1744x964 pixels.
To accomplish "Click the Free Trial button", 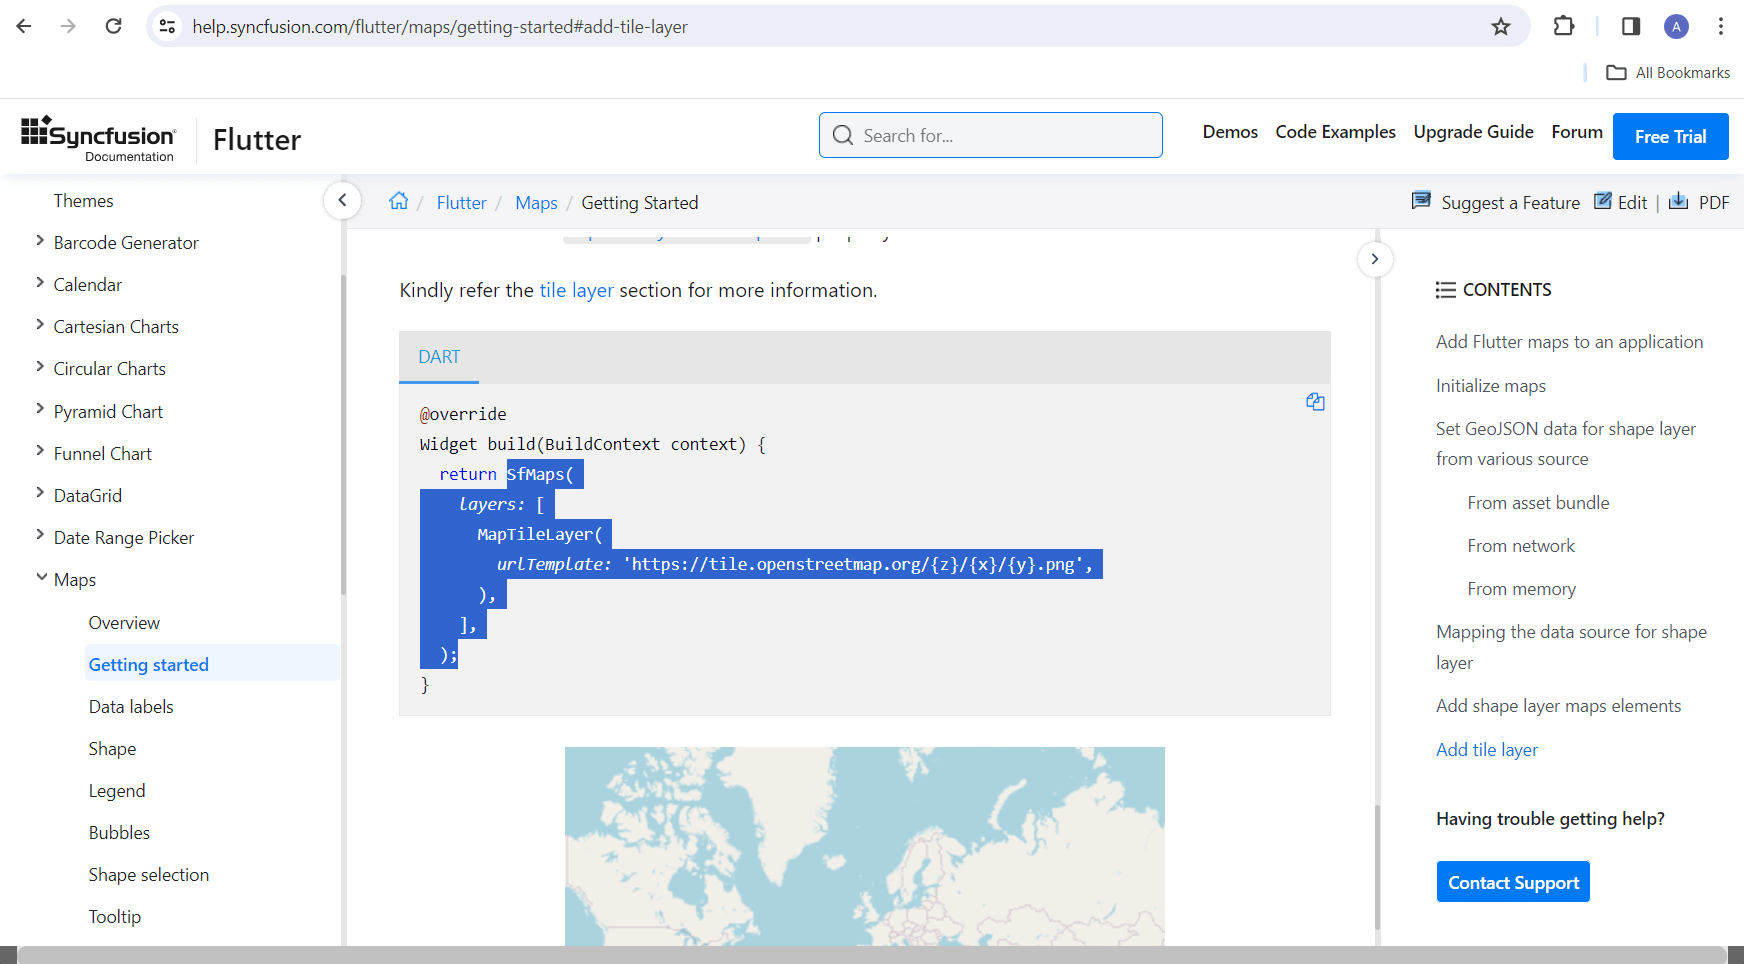I will pyautogui.click(x=1670, y=137).
